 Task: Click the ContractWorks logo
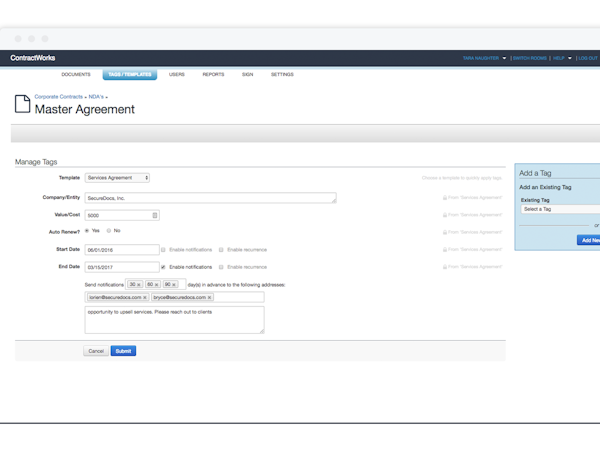pyautogui.click(x=34, y=58)
